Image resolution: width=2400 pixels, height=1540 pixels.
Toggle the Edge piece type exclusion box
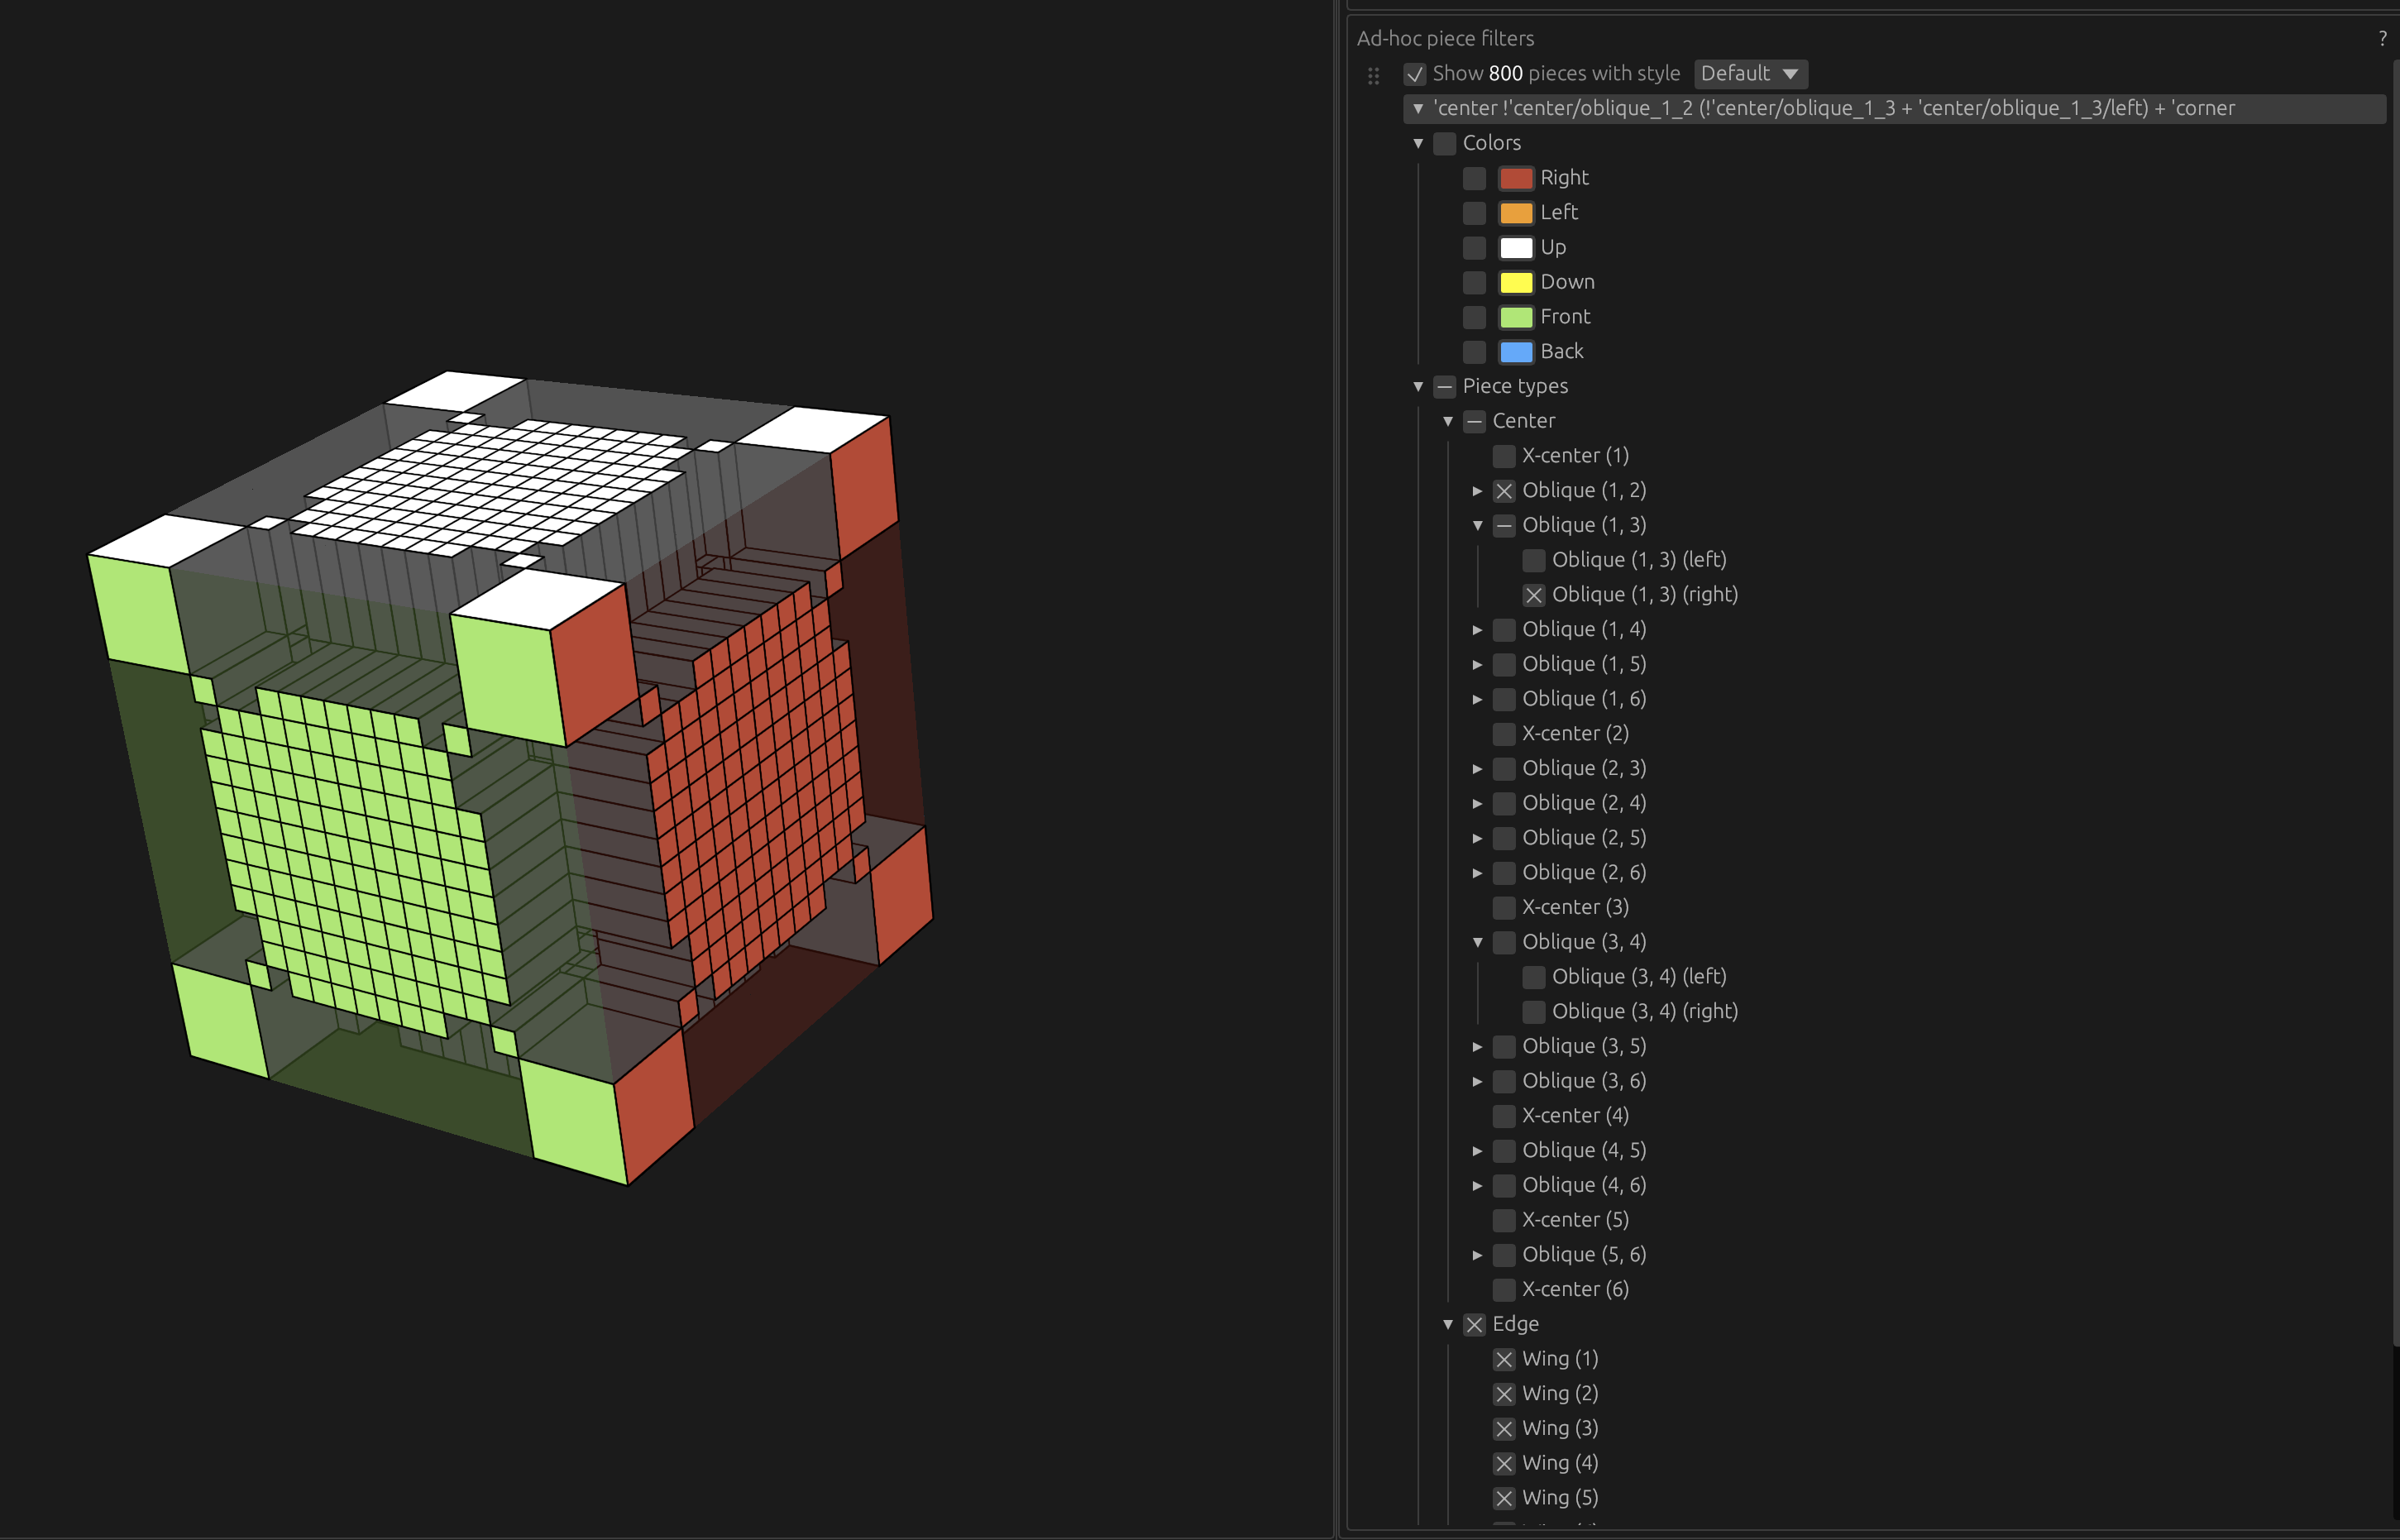[1474, 1324]
